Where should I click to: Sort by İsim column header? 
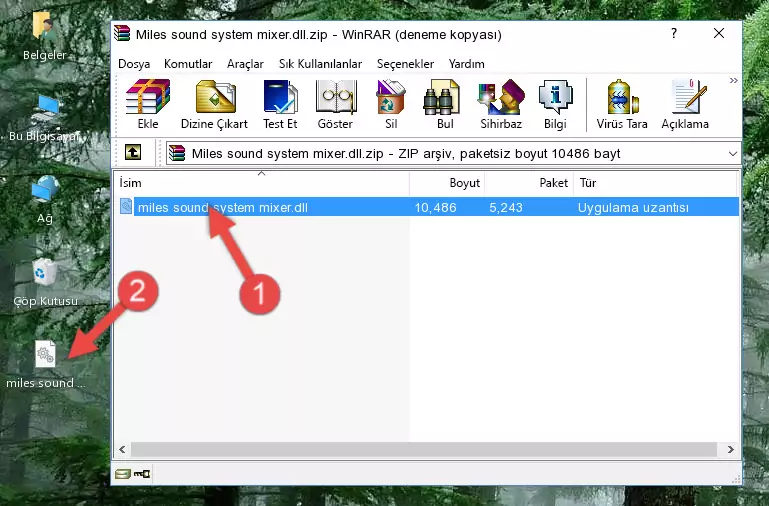point(262,183)
